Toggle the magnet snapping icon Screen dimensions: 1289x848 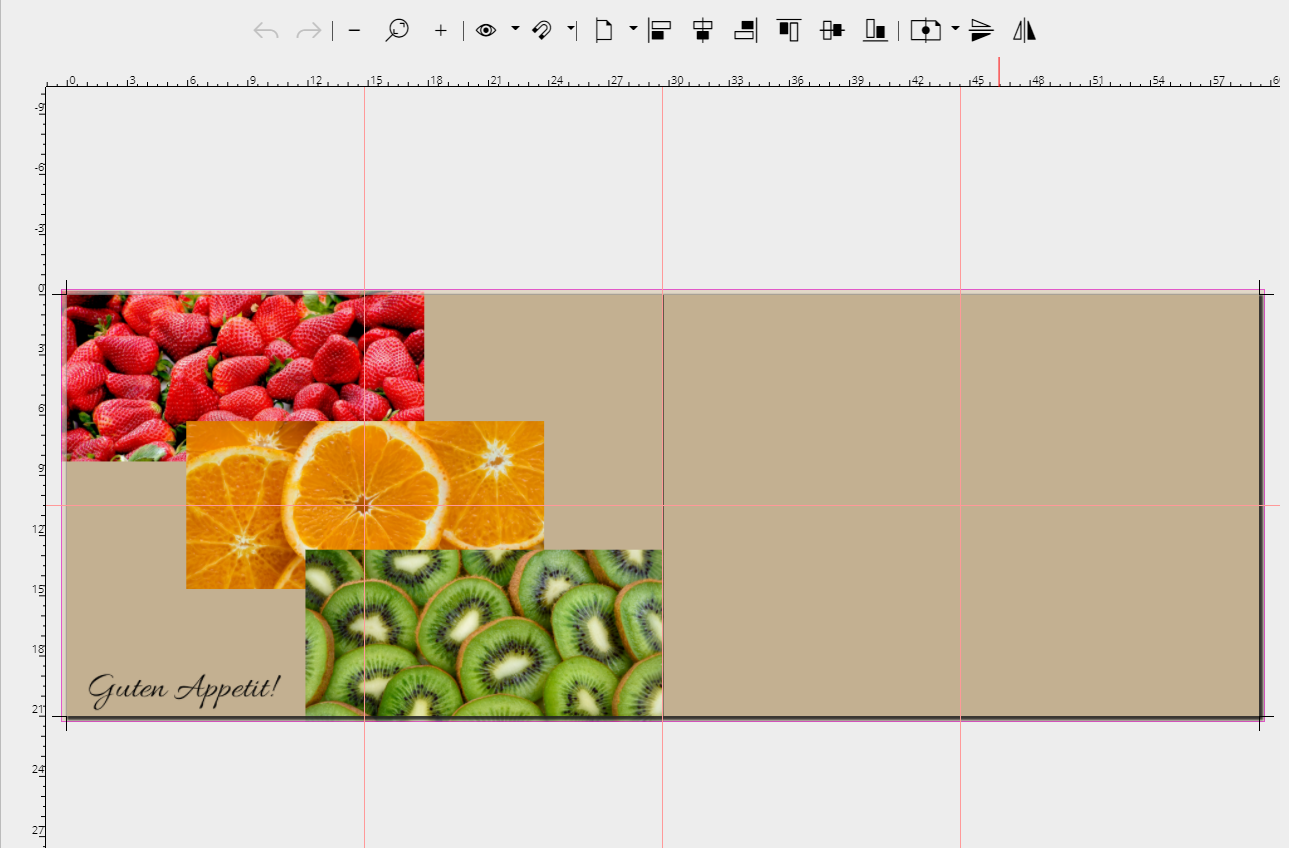pyautogui.click(x=541, y=31)
